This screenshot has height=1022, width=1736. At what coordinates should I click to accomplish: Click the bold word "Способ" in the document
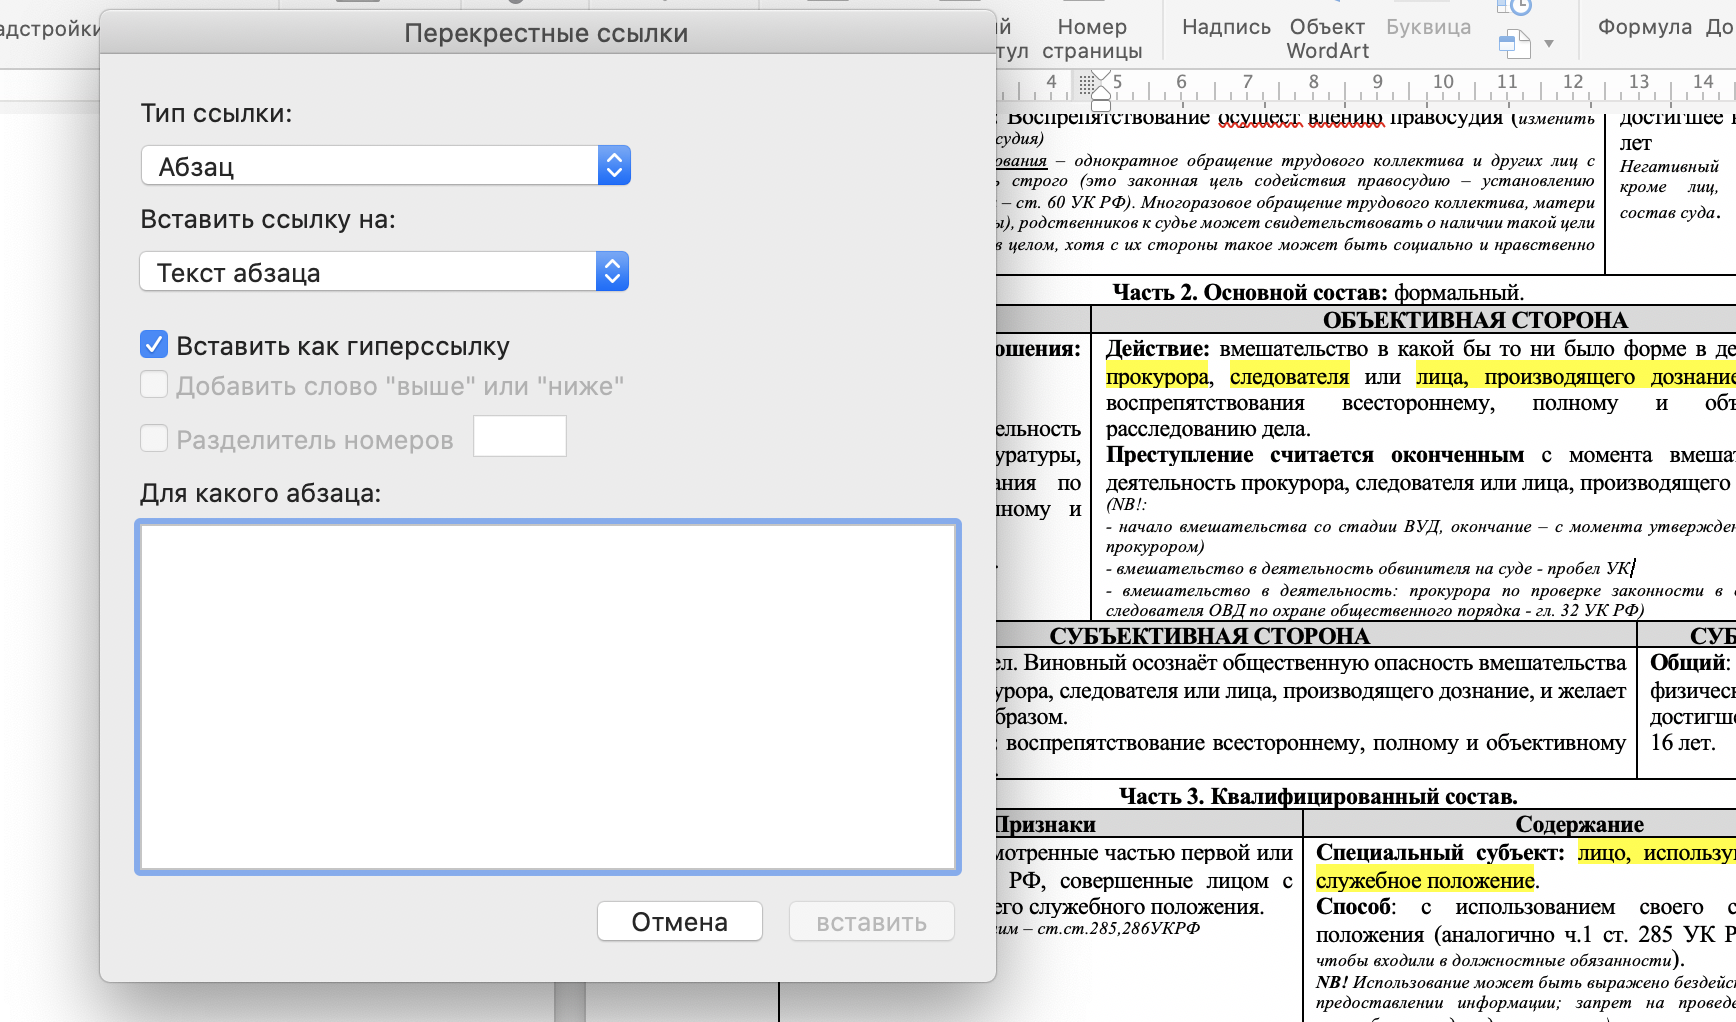tap(1354, 906)
